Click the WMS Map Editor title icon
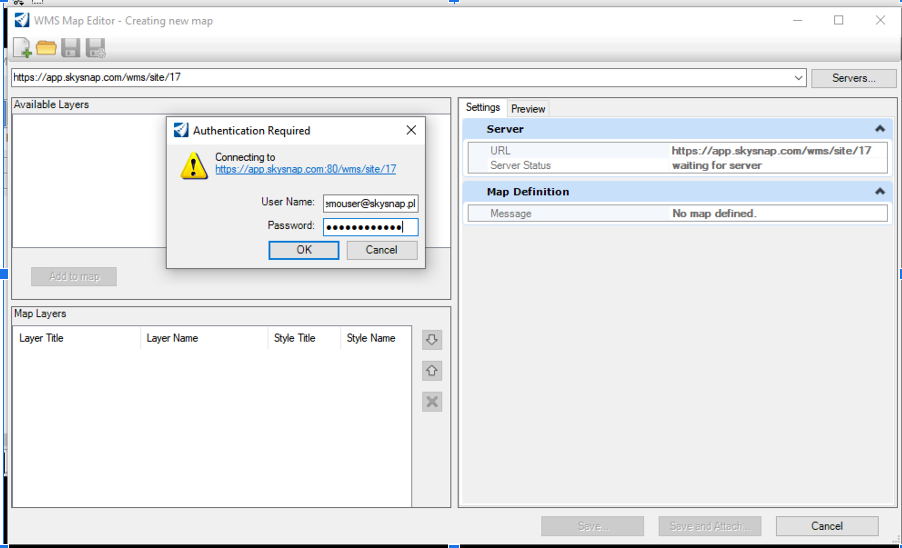 [21, 20]
